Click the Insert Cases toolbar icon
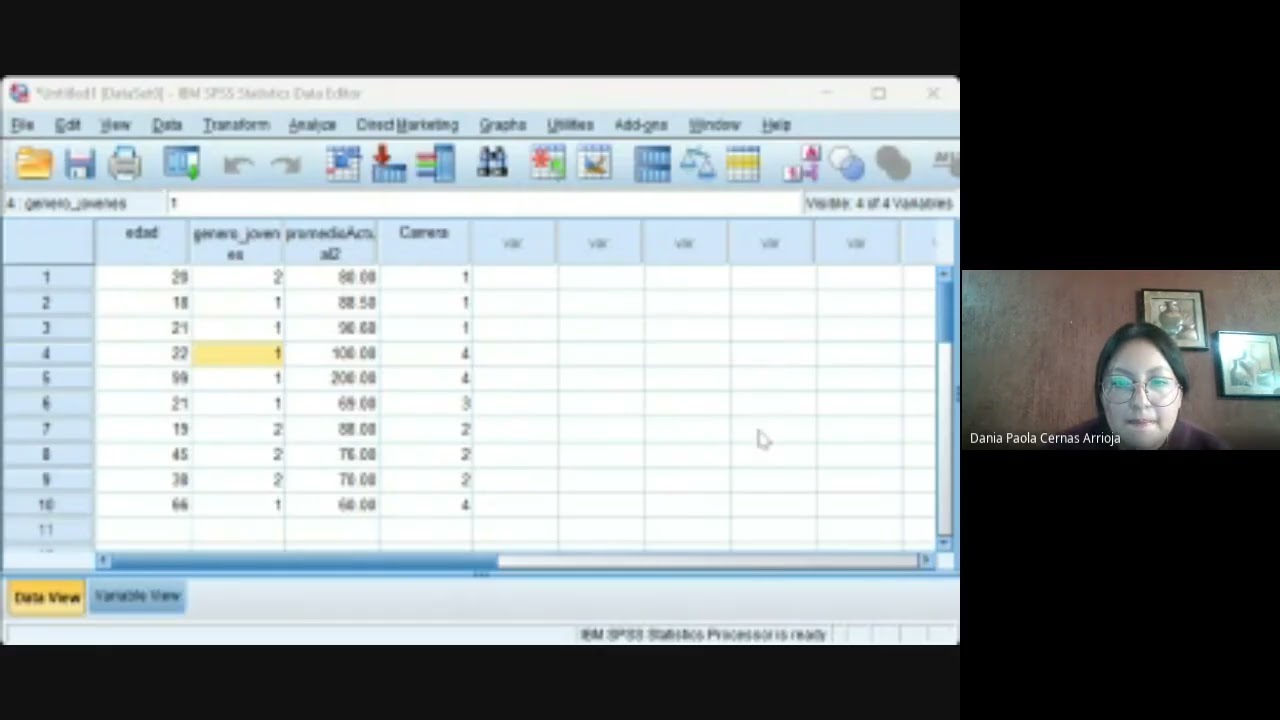 pos(548,164)
